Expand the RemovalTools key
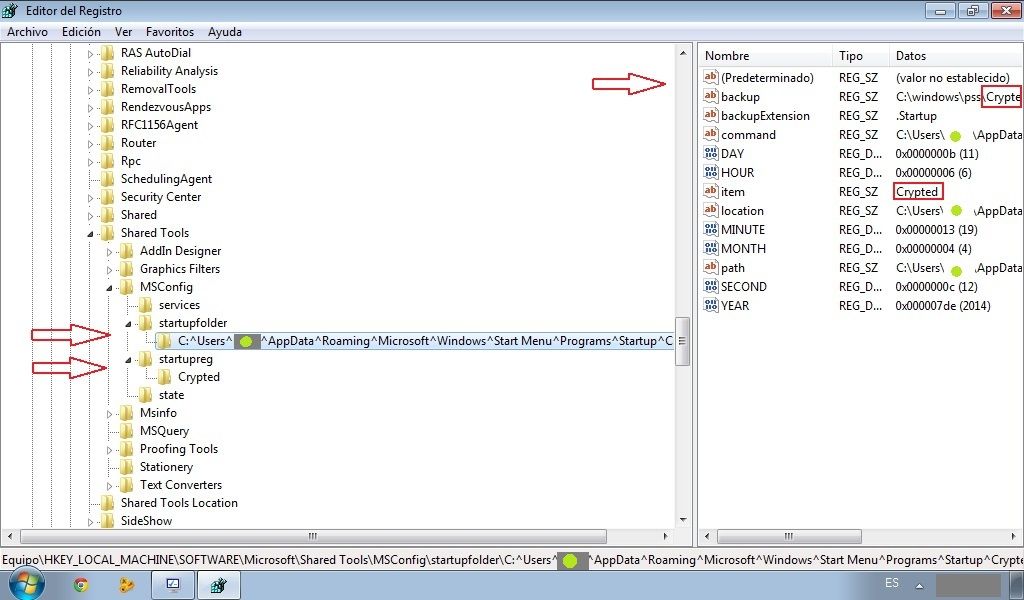The image size is (1024, 600). pos(91,89)
